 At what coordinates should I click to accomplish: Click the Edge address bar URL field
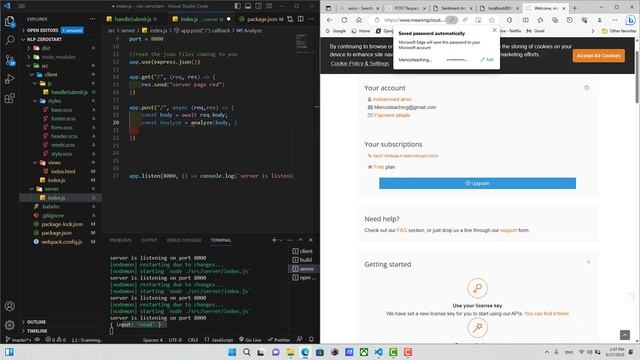[x=413, y=20]
